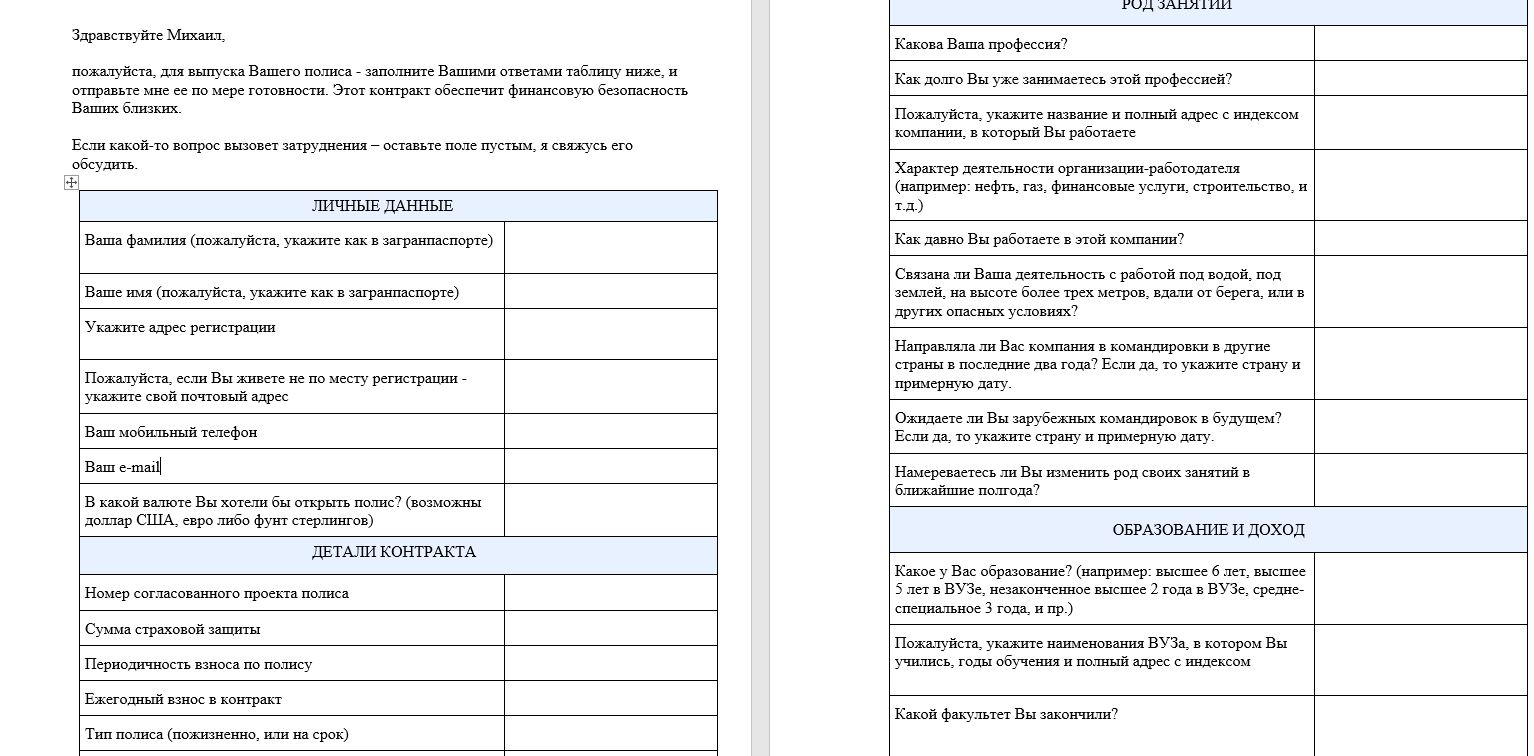Click the answer cell for 'Ваш мобильный телефон'
This screenshot has height=756, width=1534.
pos(611,431)
